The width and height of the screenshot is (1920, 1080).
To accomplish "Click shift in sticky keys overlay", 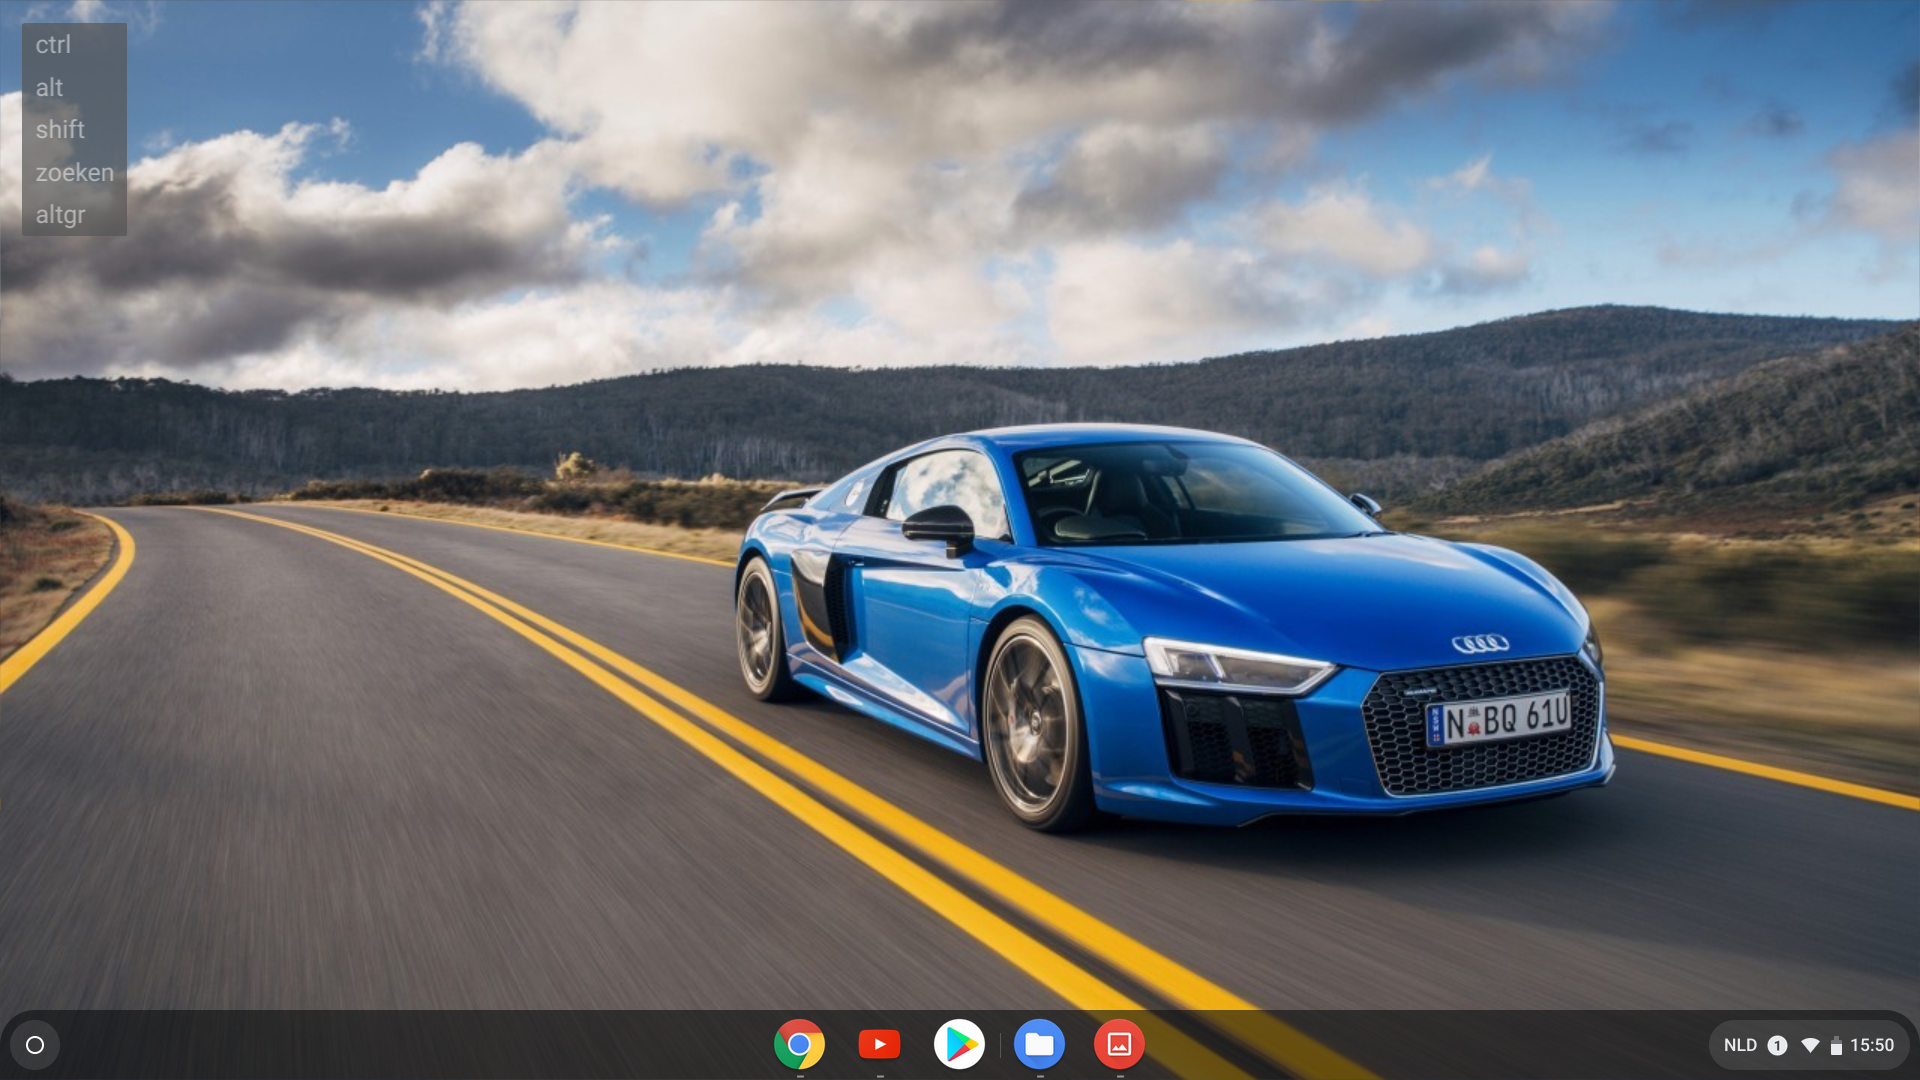I will (x=60, y=130).
